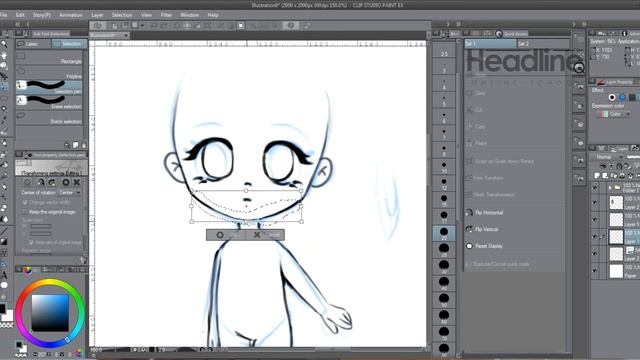Choose brush size 2.5
This screenshot has height=360, width=640.
coord(444,50)
